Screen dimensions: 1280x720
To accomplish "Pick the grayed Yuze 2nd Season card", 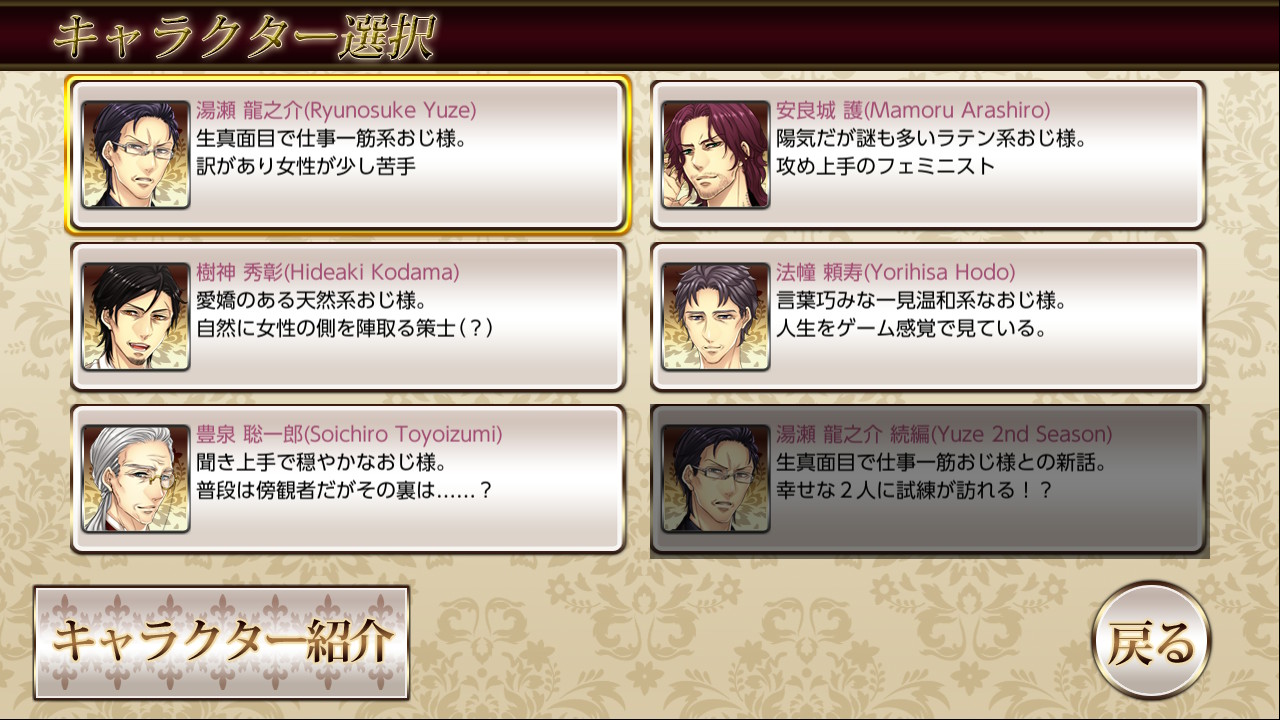I will click(x=928, y=479).
